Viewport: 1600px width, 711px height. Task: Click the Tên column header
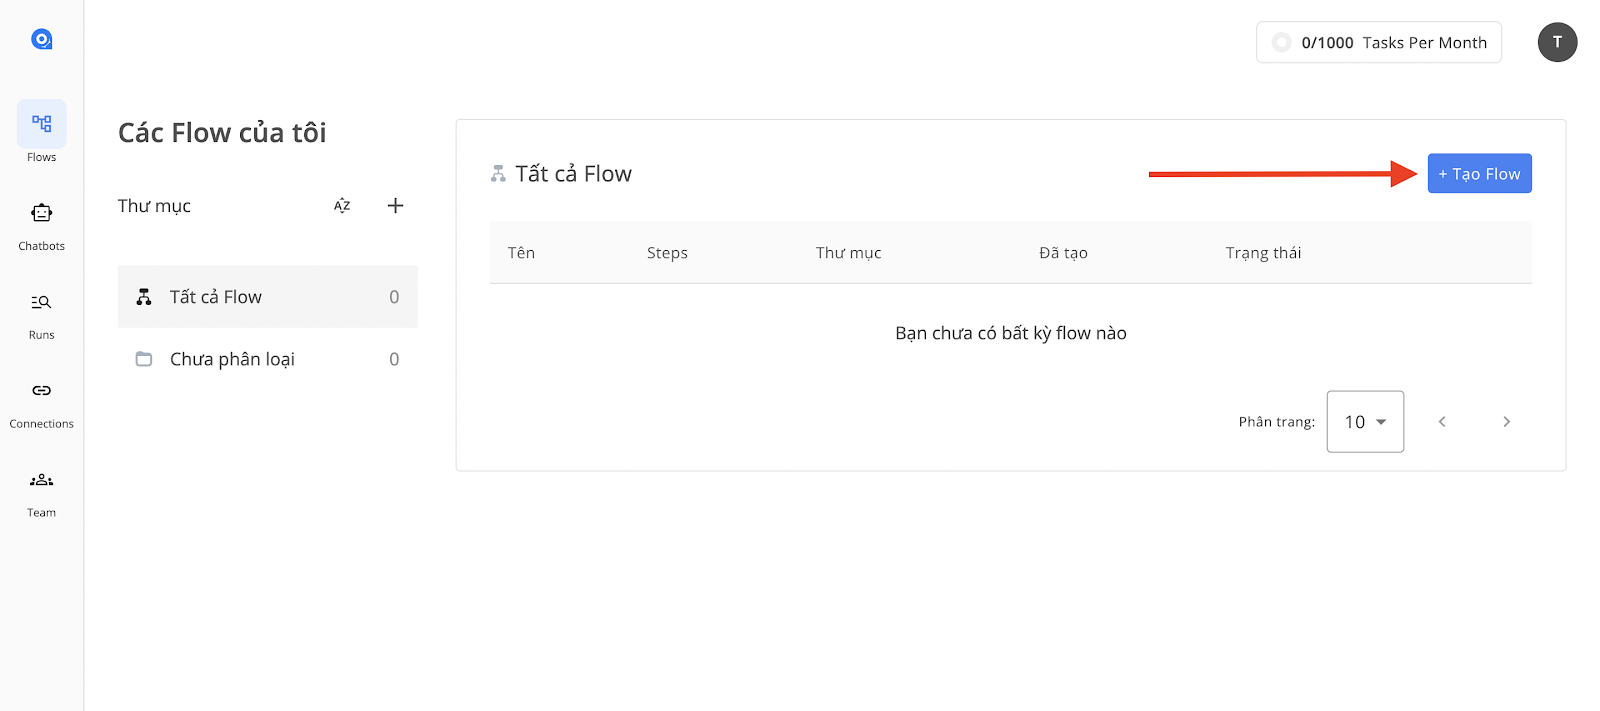521,253
